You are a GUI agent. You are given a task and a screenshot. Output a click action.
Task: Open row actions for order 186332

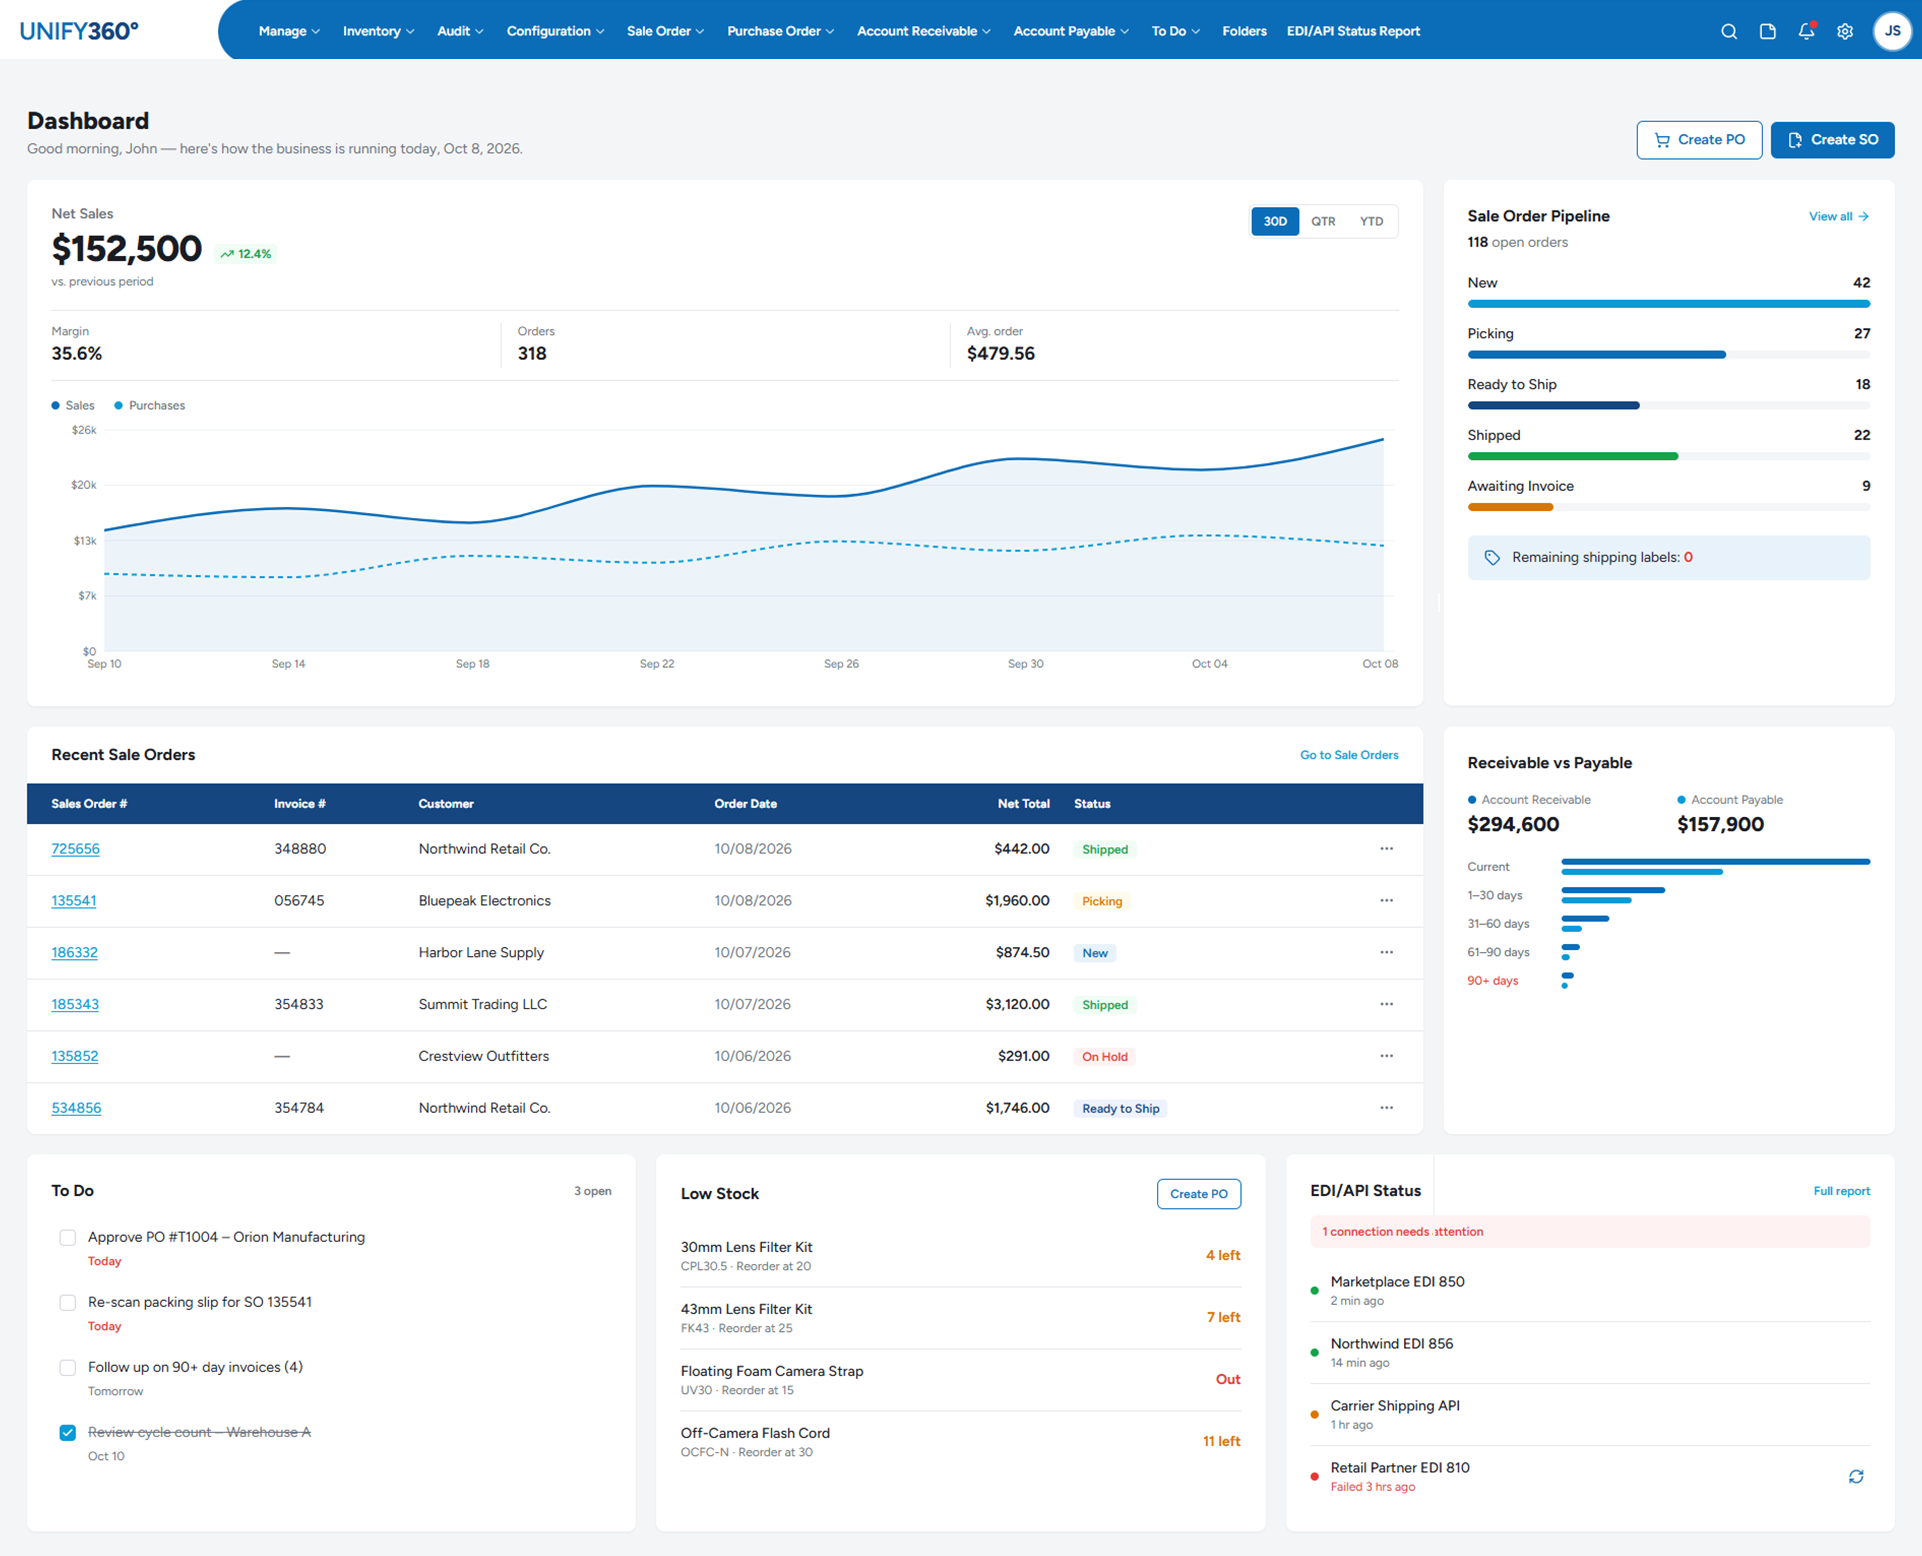[x=1386, y=952]
